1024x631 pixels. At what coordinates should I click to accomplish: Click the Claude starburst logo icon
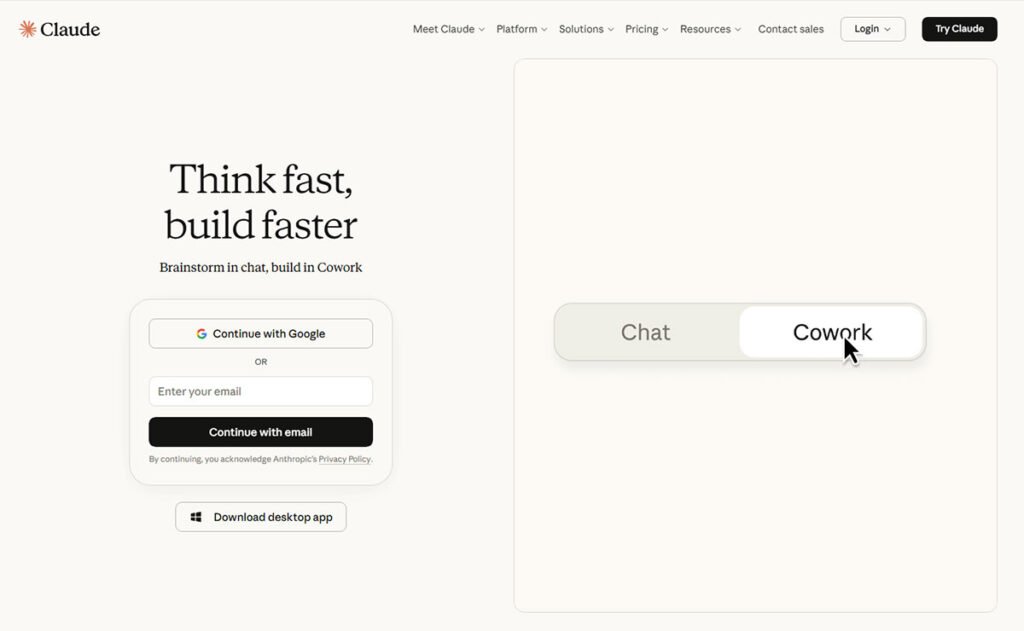pyautogui.click(x=27, y=29)
